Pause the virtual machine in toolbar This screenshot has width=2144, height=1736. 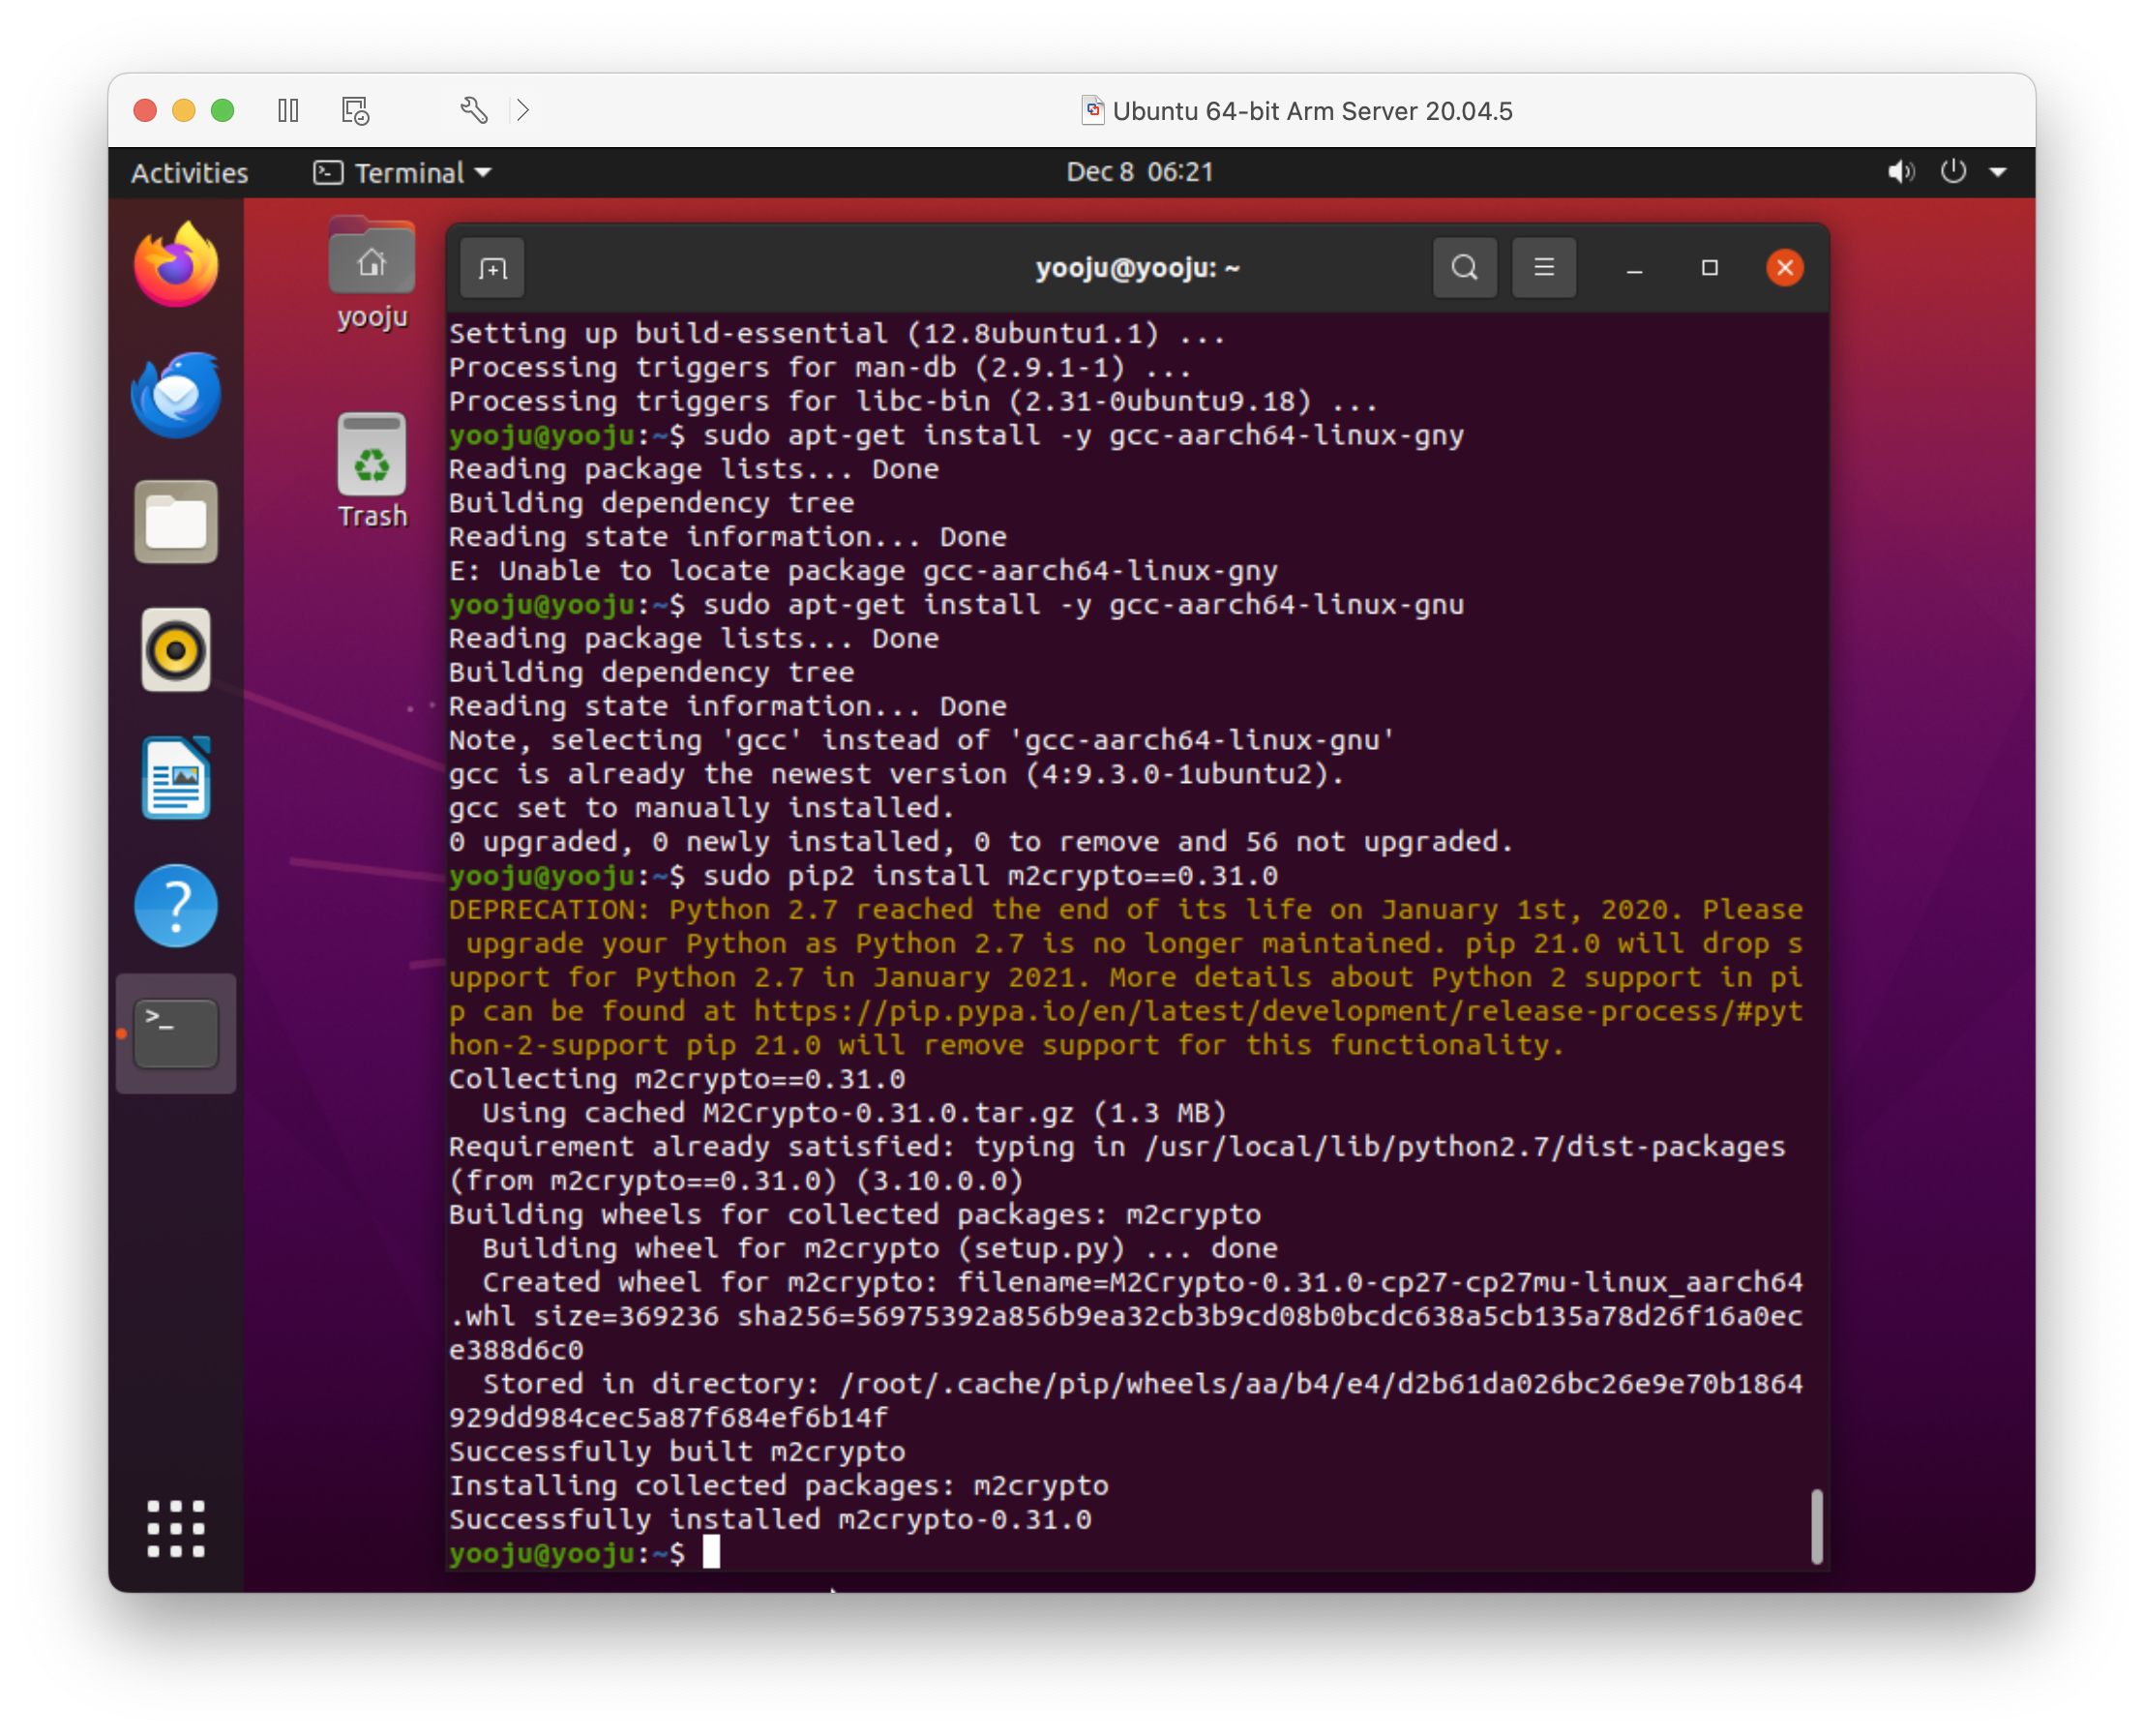click(288, 110)
